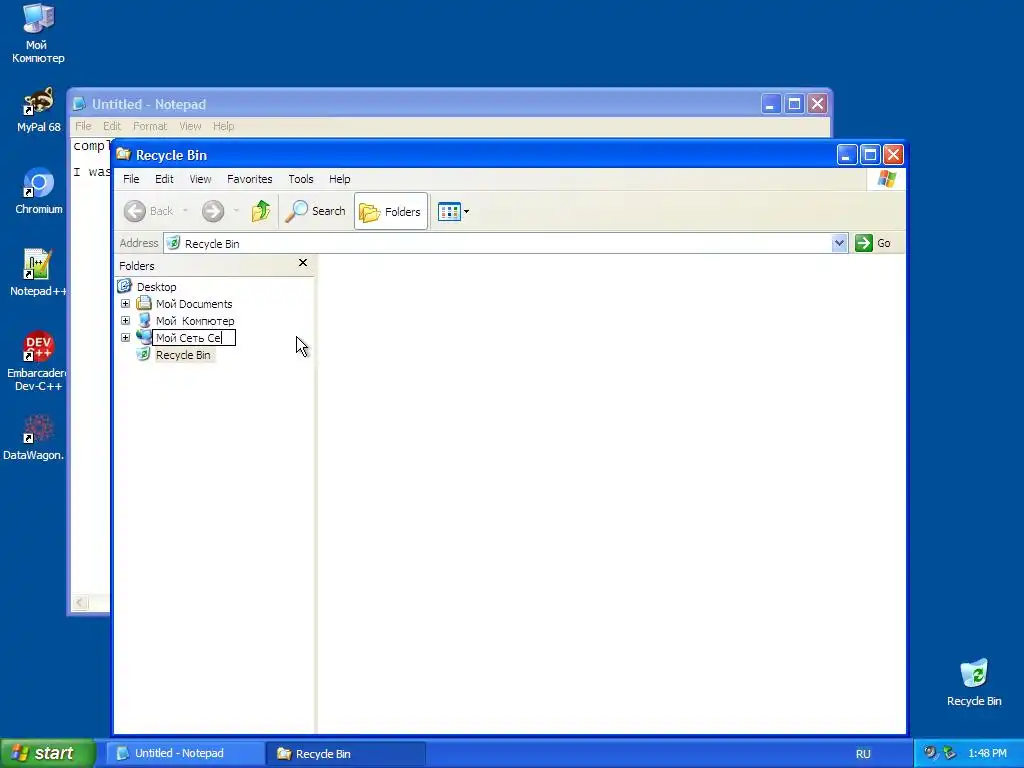Click Recycle Bin taskbar button

click(x=346, y=754)
